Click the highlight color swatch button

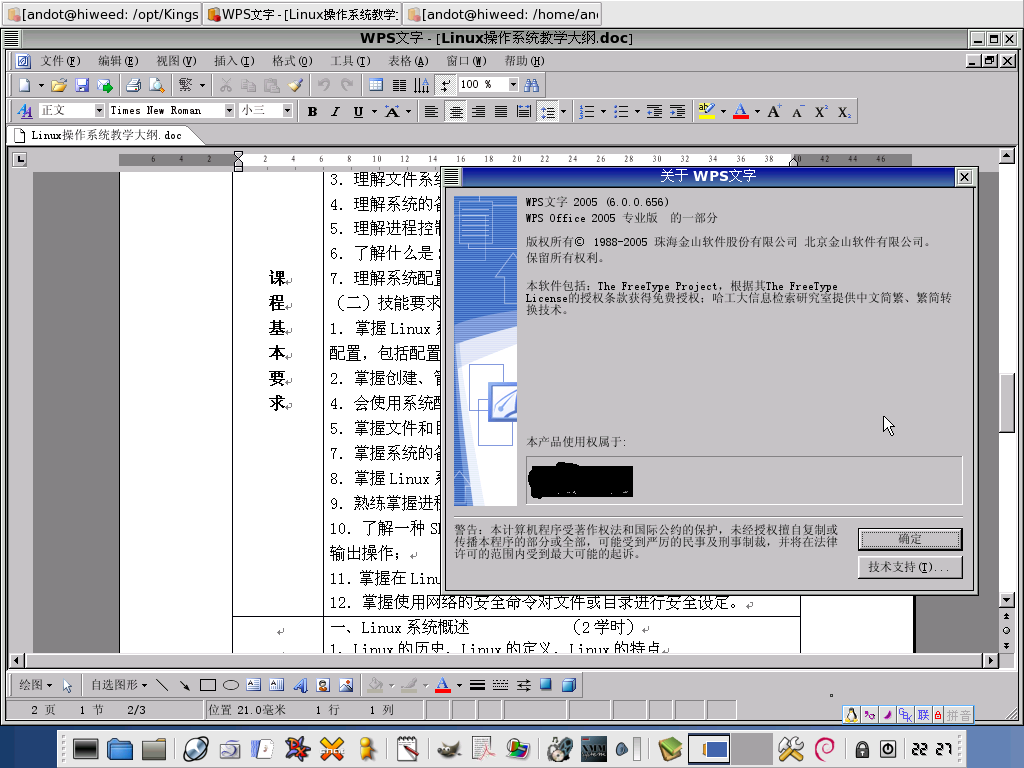coord(707,112)
